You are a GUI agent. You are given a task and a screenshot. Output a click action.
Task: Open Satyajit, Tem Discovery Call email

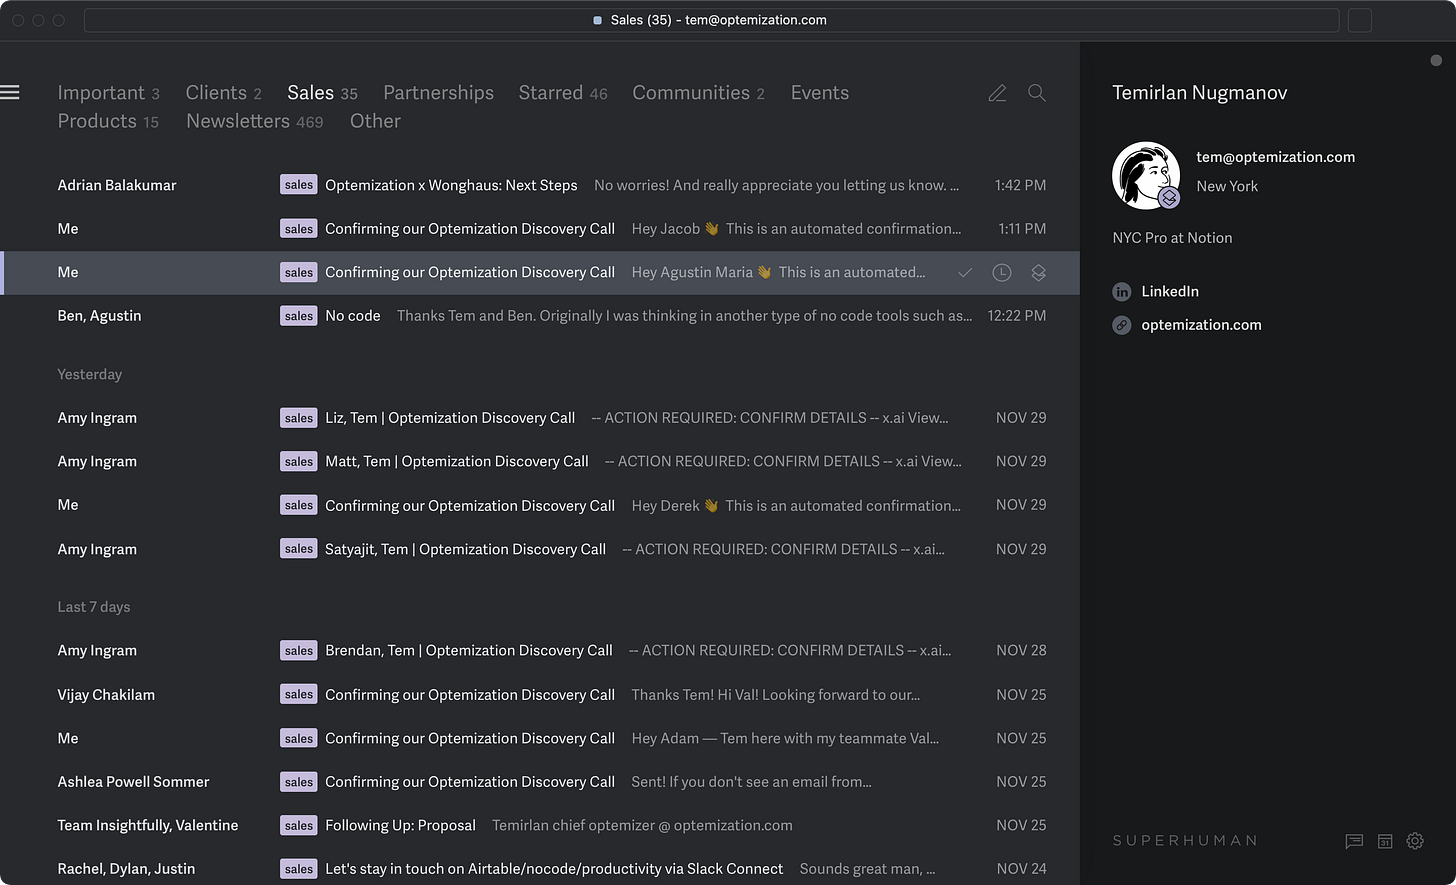coord(540,549)
